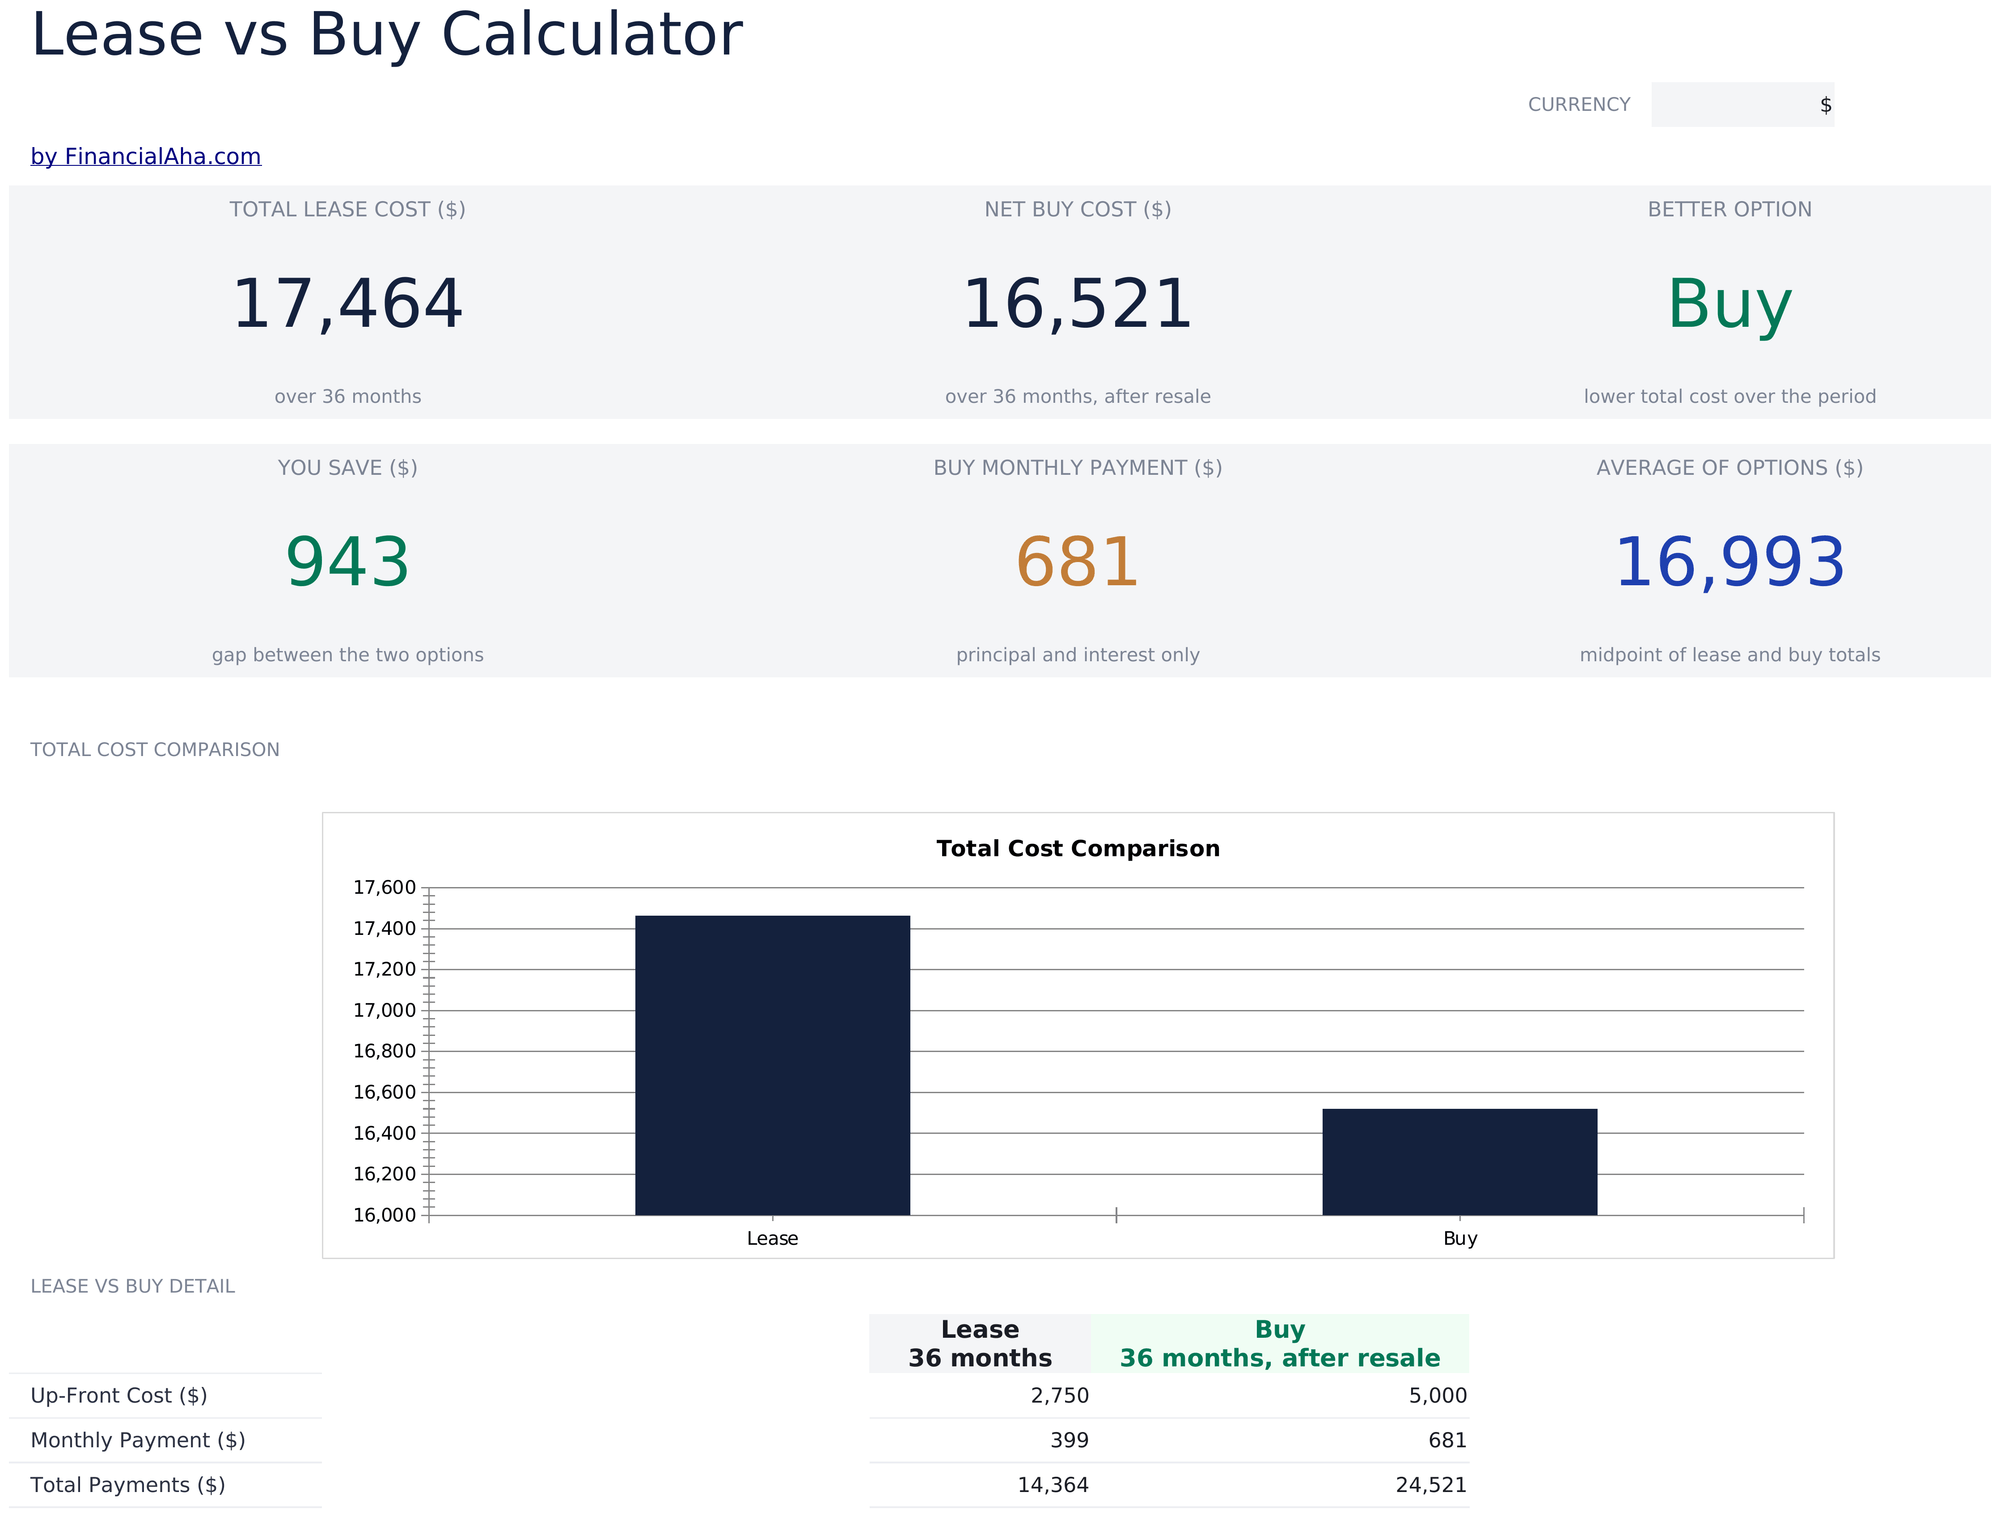This screenshot has width=2000, height=1517.
Task: Click the TOTAL LEASE COST ($) label
Action: coord(348,210)
